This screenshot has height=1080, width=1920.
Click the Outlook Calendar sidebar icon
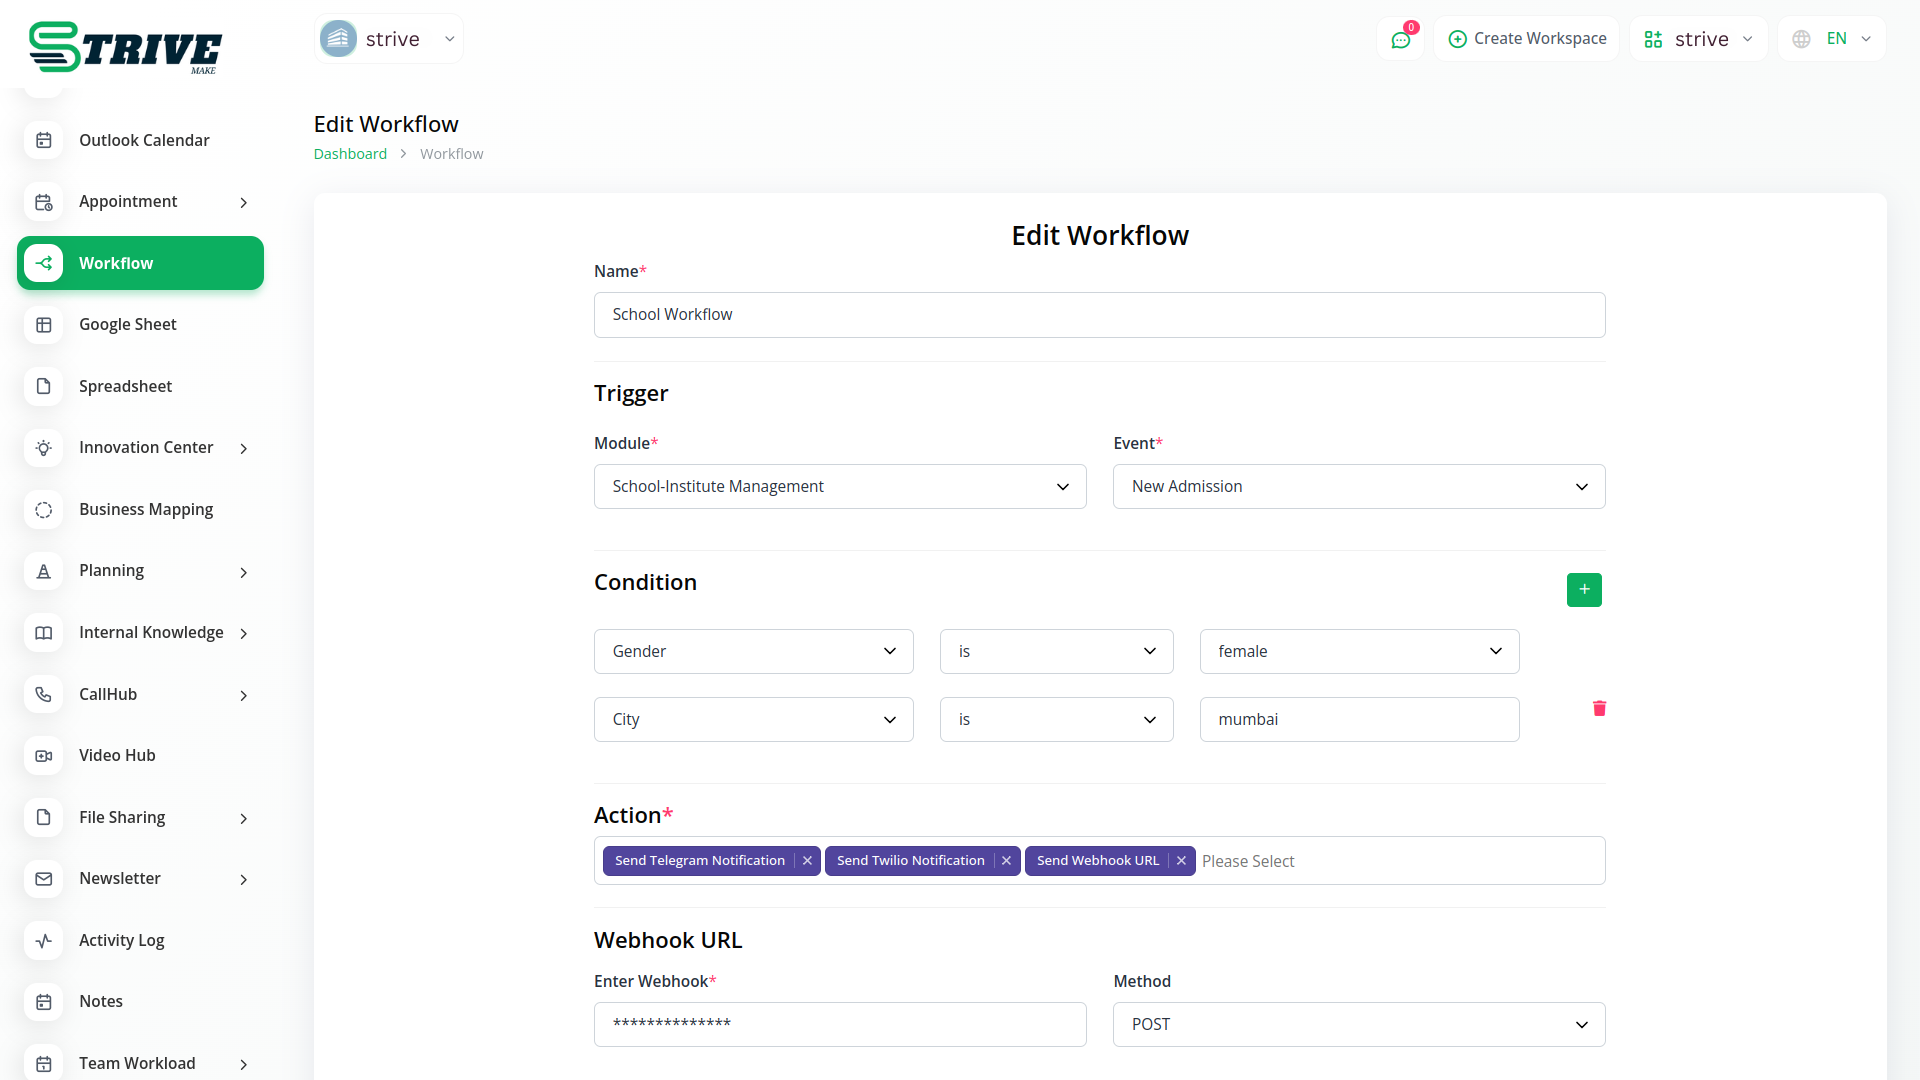click(44, 141)
